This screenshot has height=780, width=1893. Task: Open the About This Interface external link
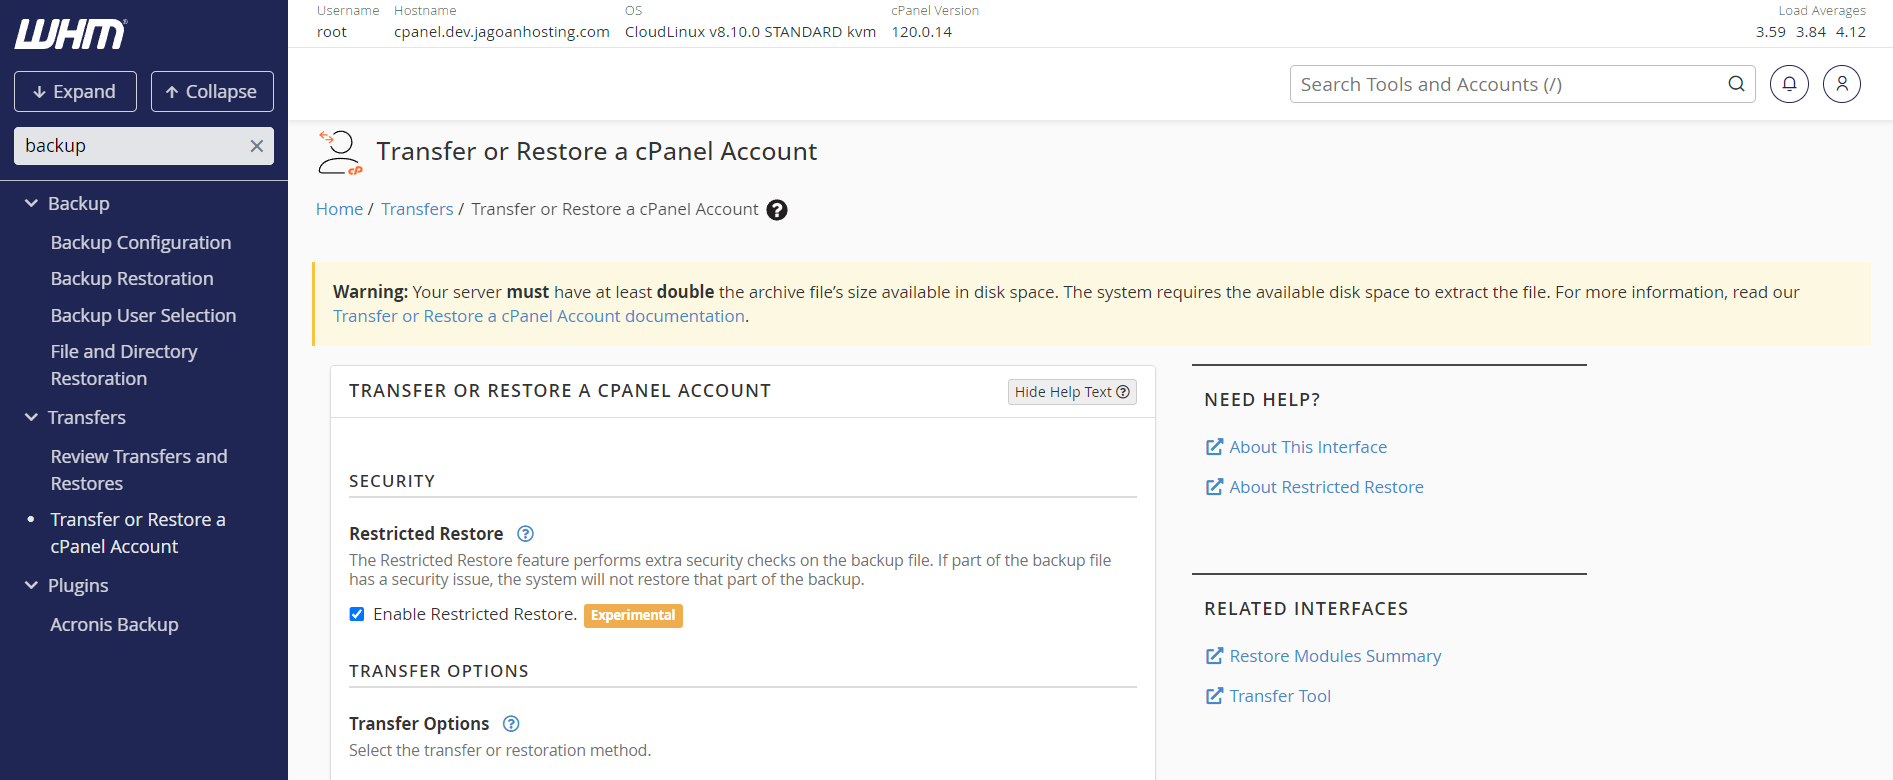point(1307,447)
